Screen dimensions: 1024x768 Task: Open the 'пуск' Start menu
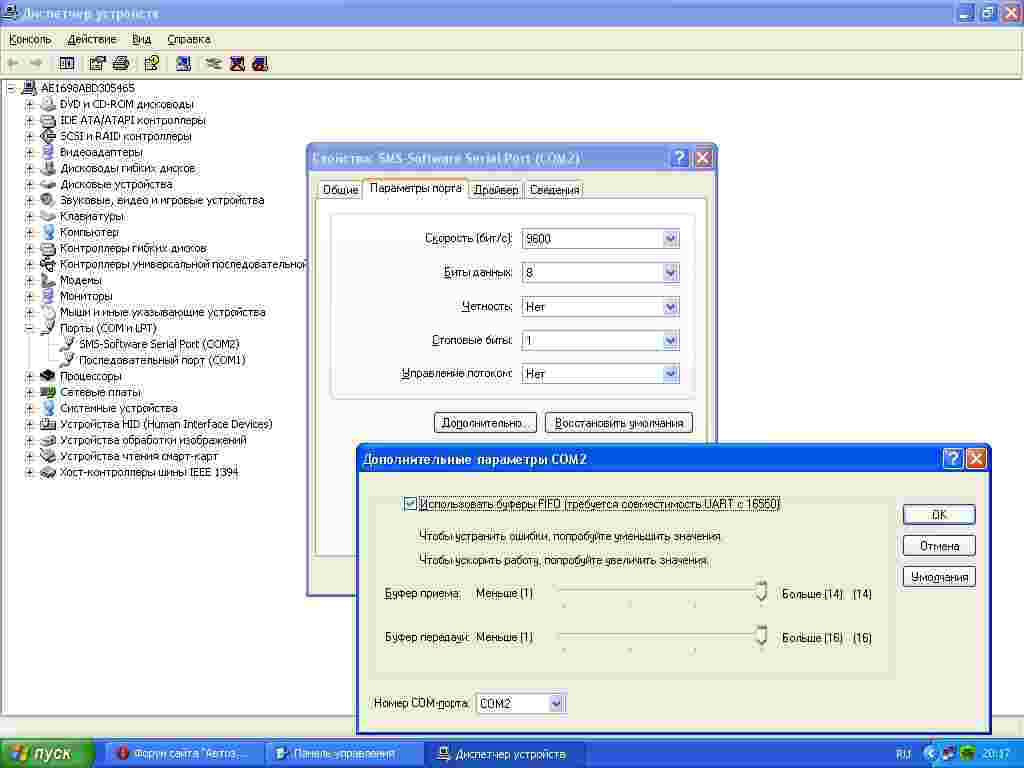point(47,754)
